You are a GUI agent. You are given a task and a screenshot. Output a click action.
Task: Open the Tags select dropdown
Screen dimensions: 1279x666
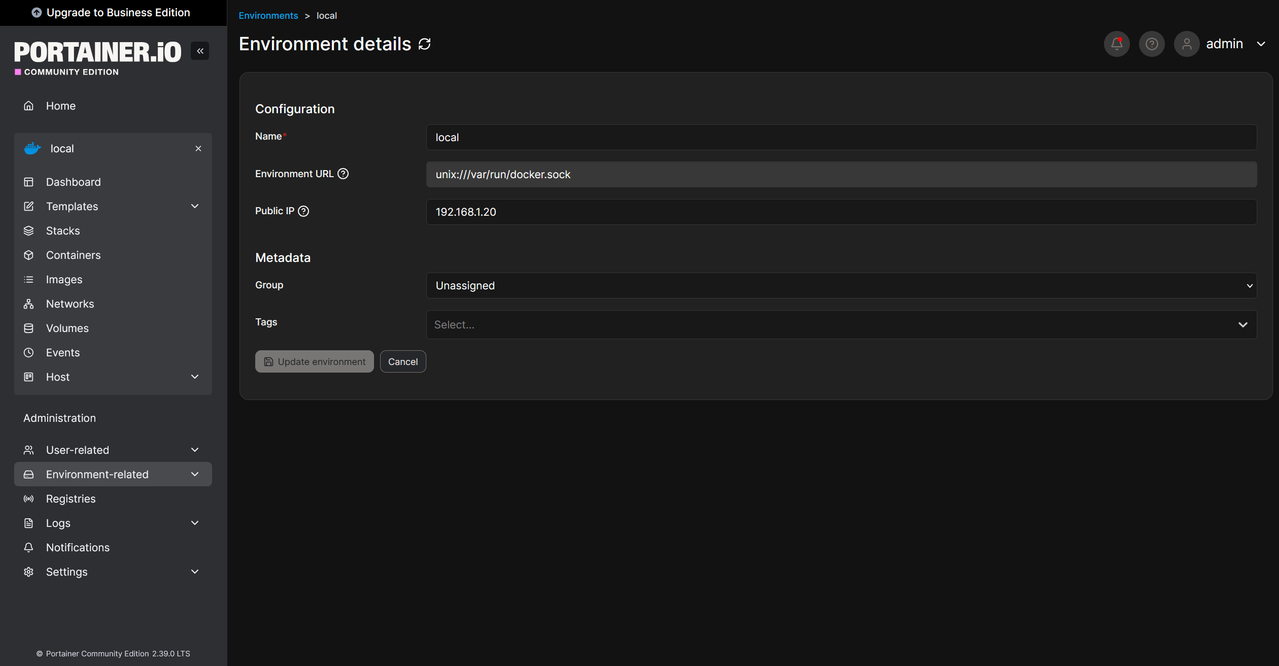pos(841,324)
